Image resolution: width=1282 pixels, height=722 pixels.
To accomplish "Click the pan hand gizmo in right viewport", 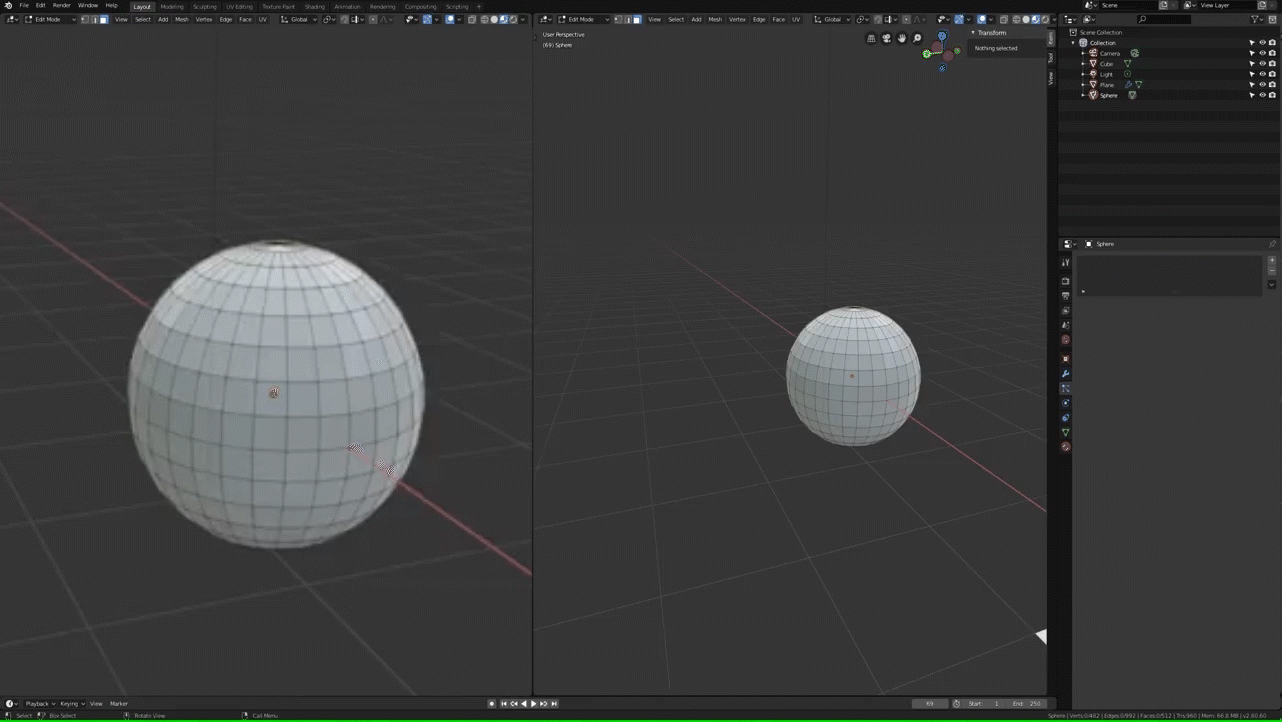I will (902, 39).
